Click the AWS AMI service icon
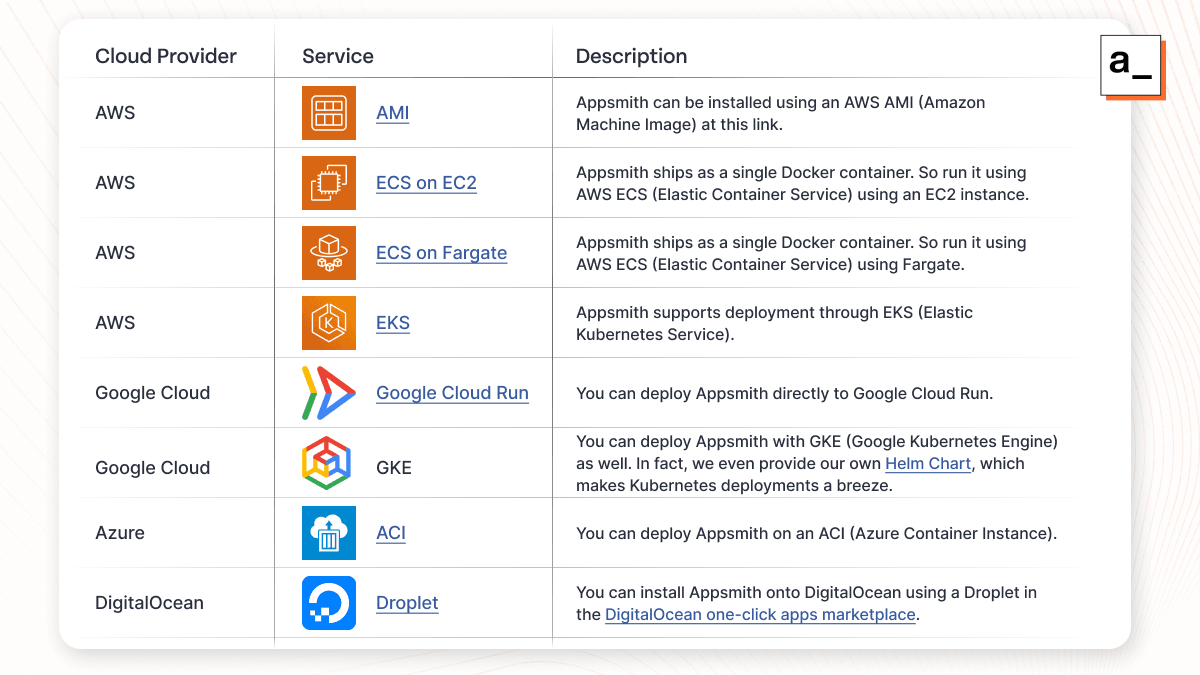This screenshot has width=1200, height=675. (x=329, y=112)
